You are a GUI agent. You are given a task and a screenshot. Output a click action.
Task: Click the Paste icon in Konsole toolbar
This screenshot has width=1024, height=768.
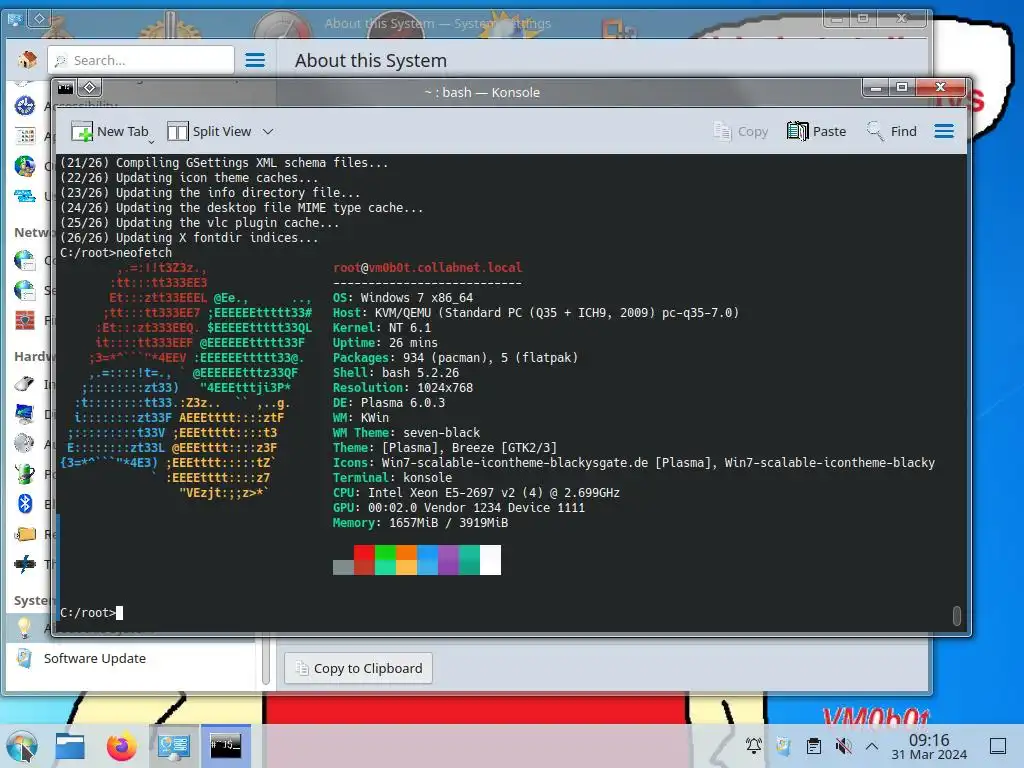click(816, 131)
